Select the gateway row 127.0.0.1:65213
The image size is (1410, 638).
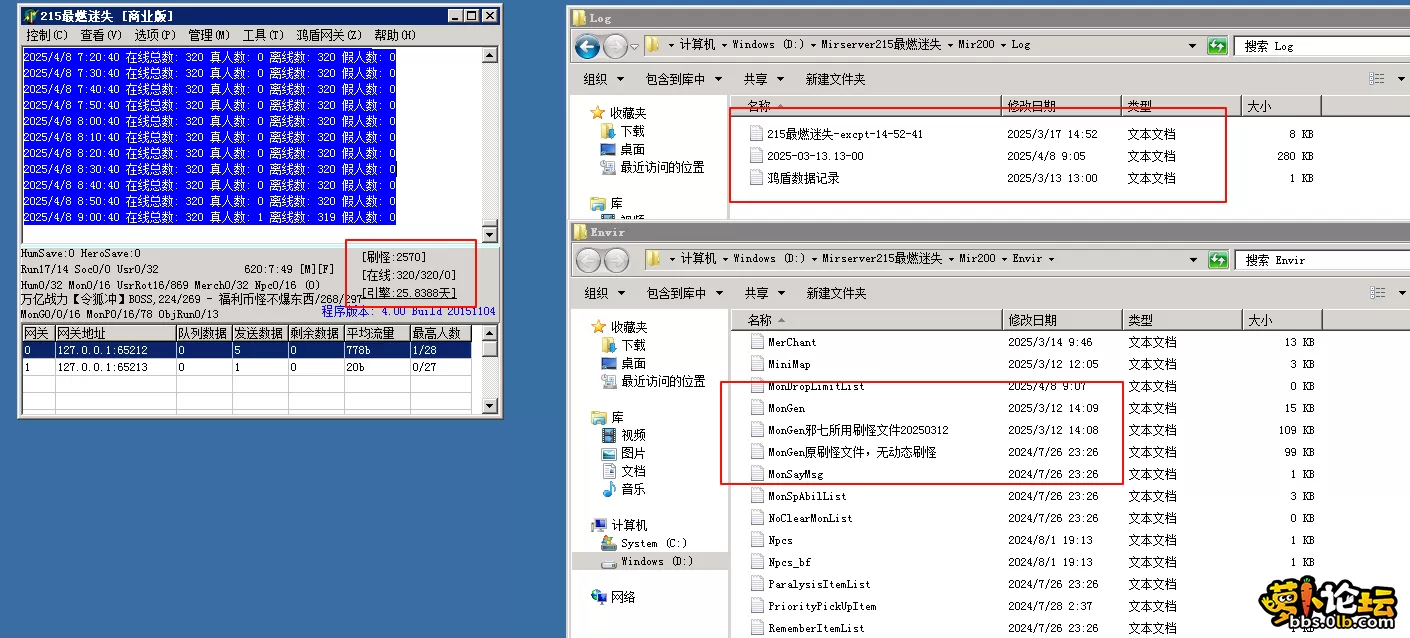coord(246,367)
